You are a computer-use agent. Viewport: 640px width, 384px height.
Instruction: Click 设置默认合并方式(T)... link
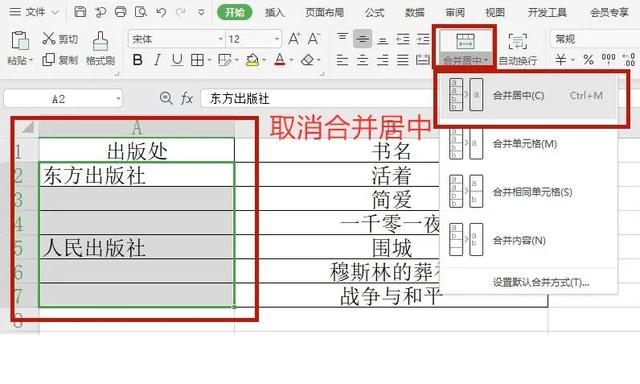[x=540, y=282]
